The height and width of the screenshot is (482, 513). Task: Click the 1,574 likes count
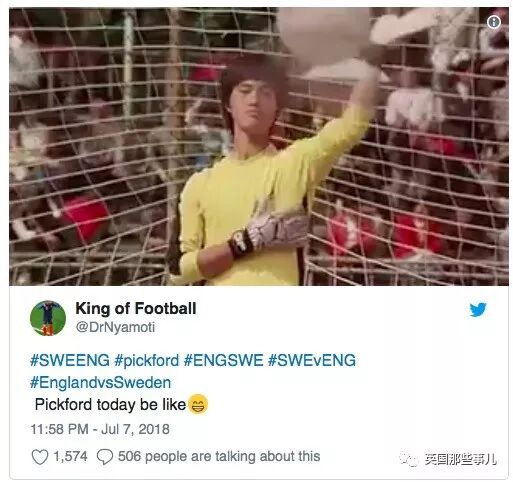click(70, 457)
